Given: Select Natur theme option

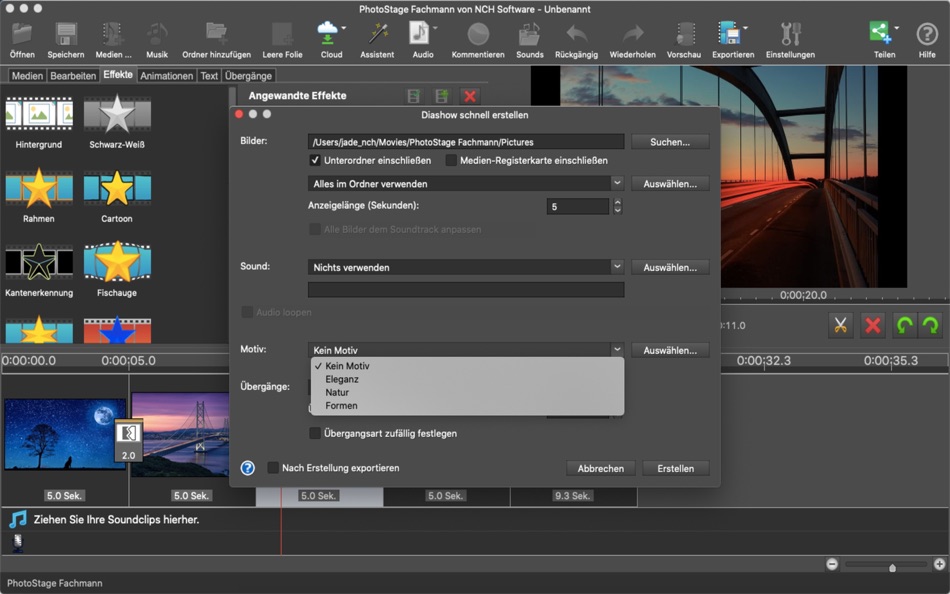Looking at the screenshot, I should (467, 393).
